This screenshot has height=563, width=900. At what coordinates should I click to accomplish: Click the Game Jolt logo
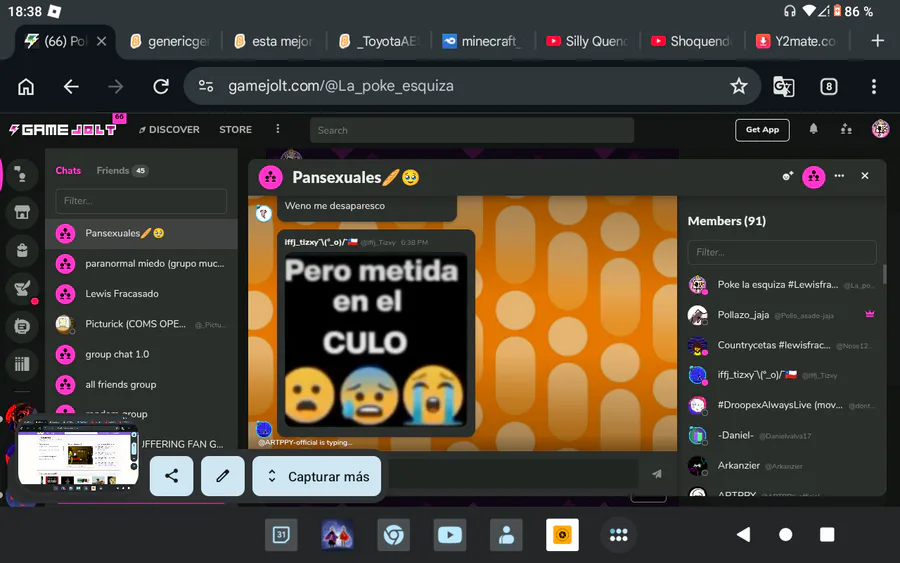pos(63,130)
